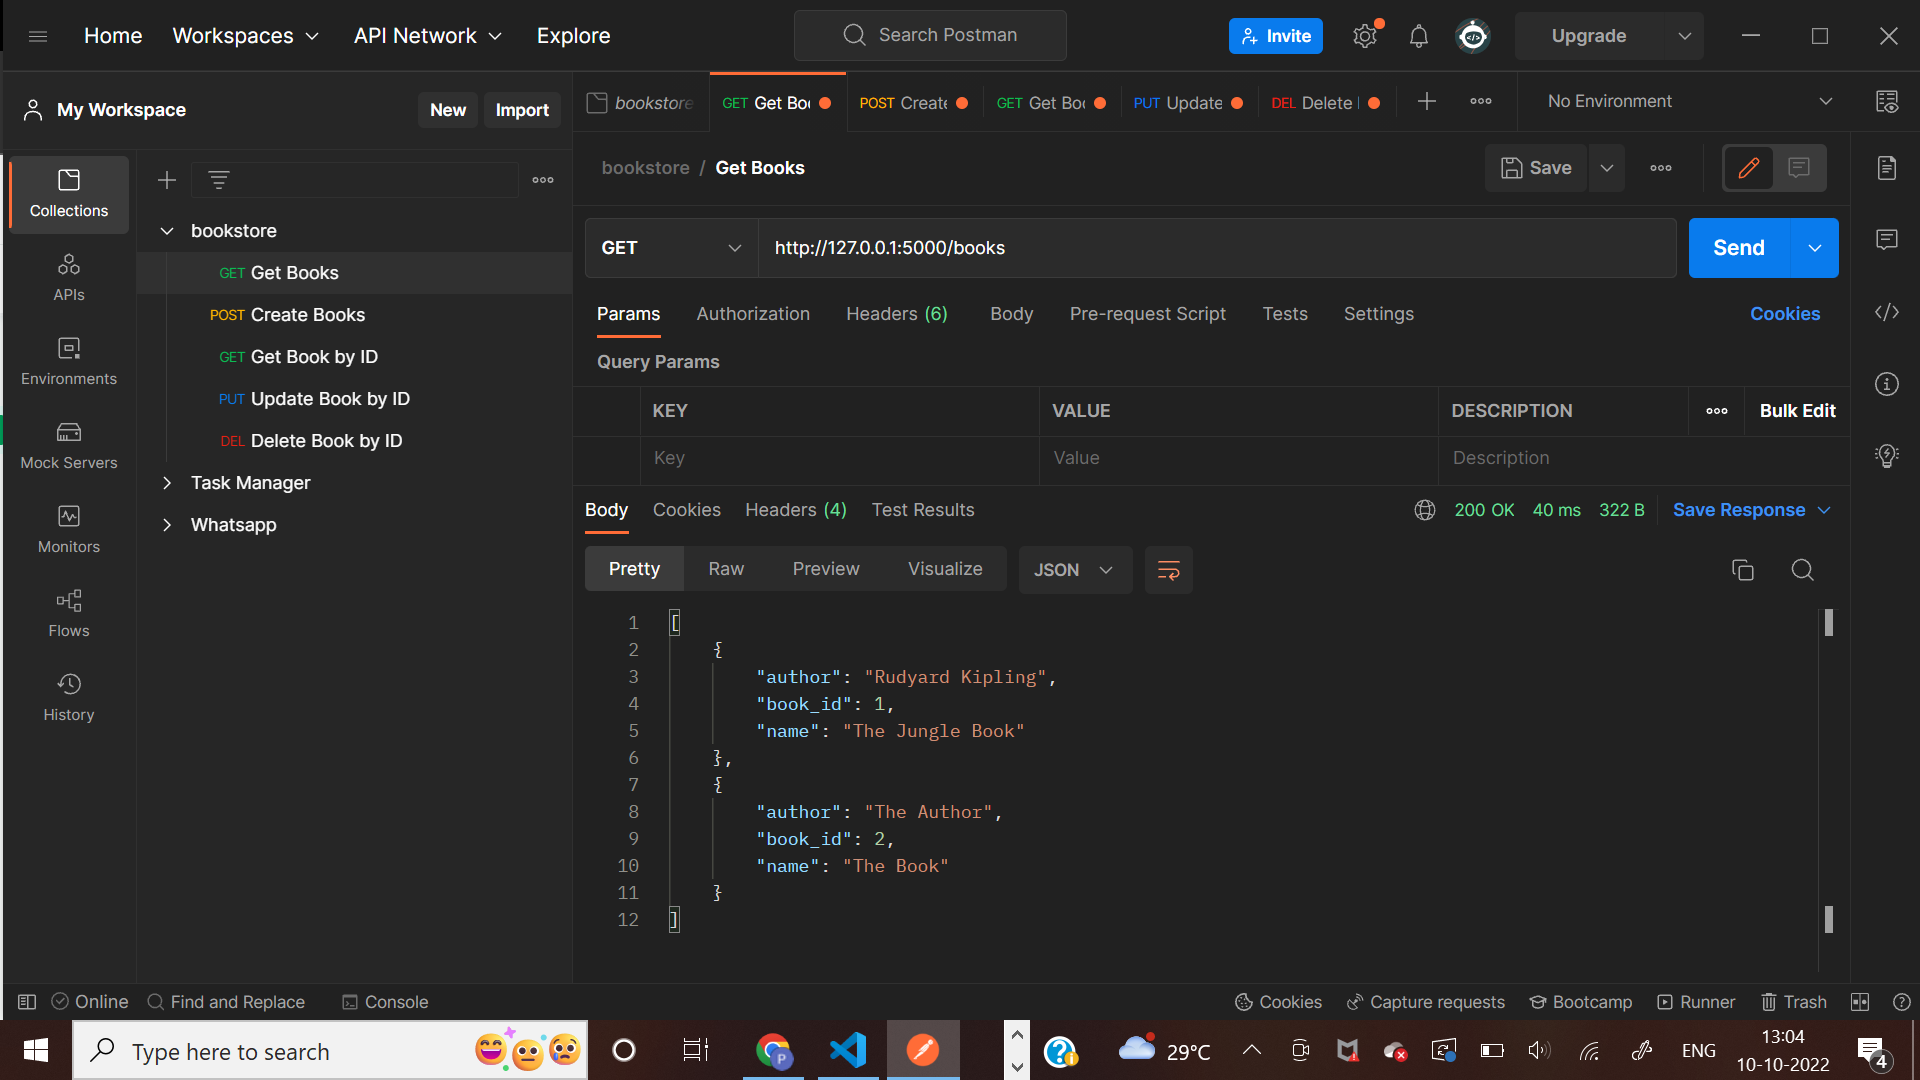Open the Documentation panel on the right
This screenshot has height=1080, width=1920.
tap(1888, 168)
